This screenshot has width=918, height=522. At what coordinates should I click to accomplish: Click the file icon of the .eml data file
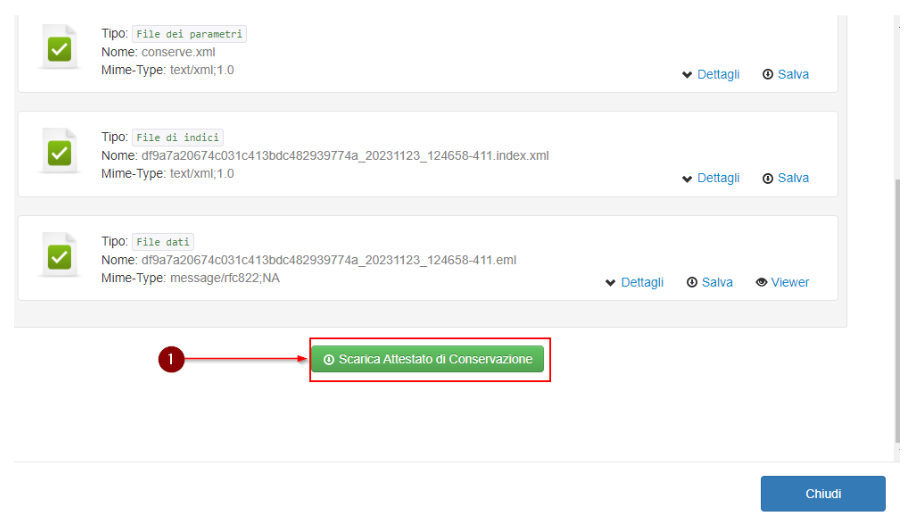pos(59,256)
